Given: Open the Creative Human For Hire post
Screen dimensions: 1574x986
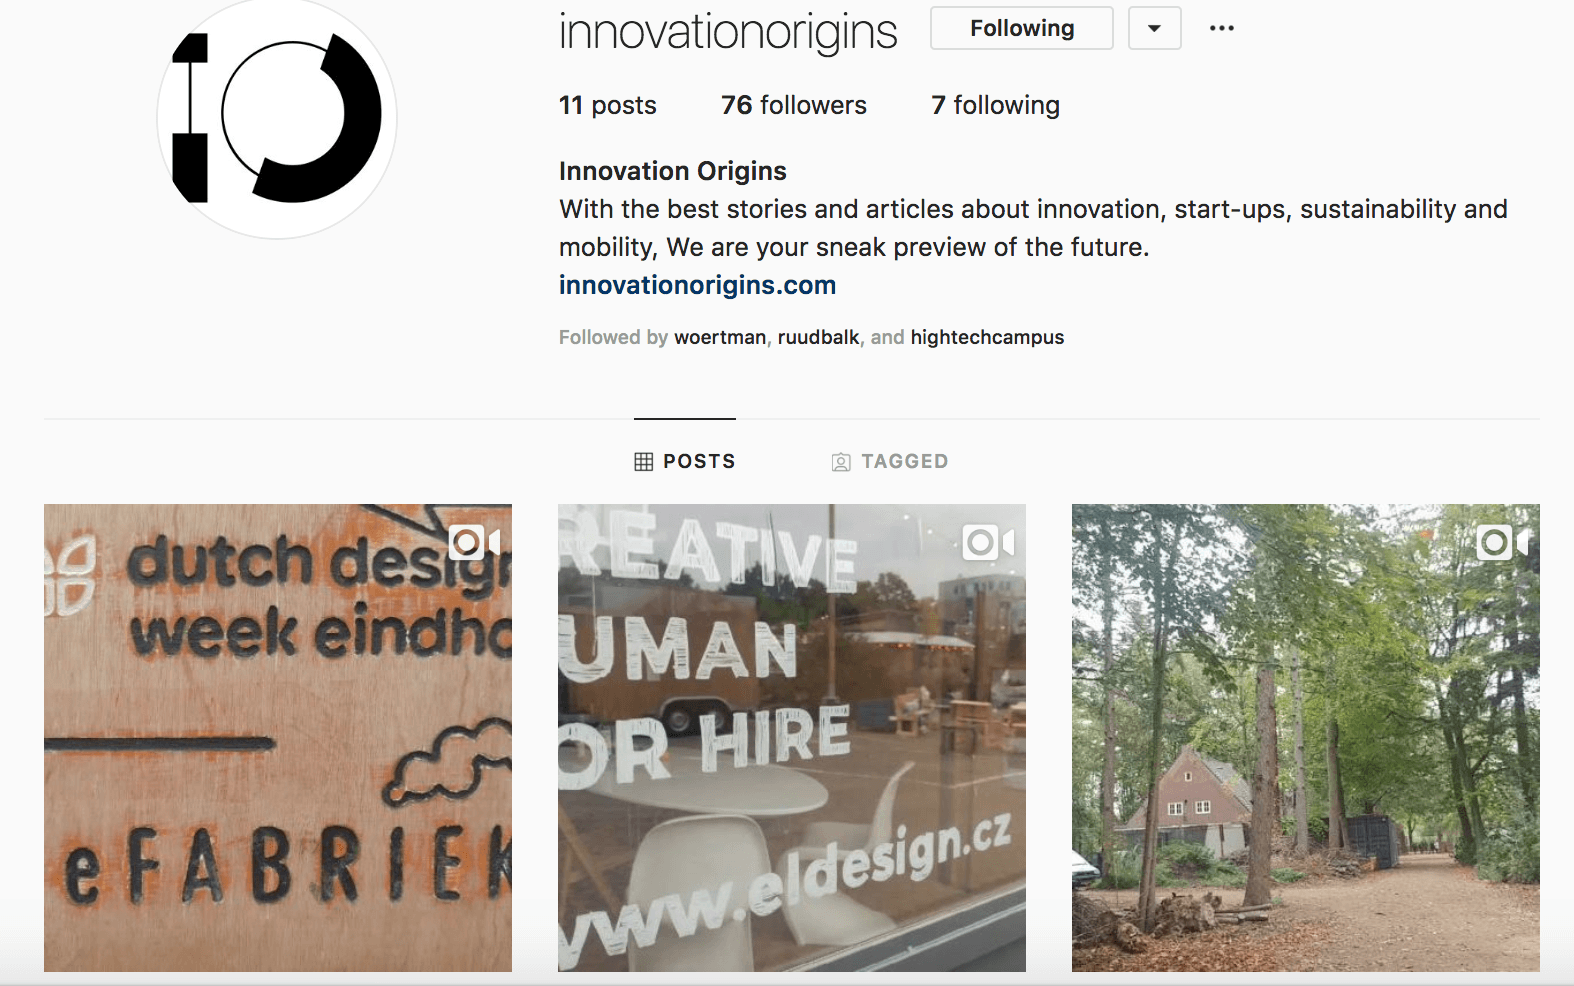Looking at the screenshot, I should [x=792, y=738].
